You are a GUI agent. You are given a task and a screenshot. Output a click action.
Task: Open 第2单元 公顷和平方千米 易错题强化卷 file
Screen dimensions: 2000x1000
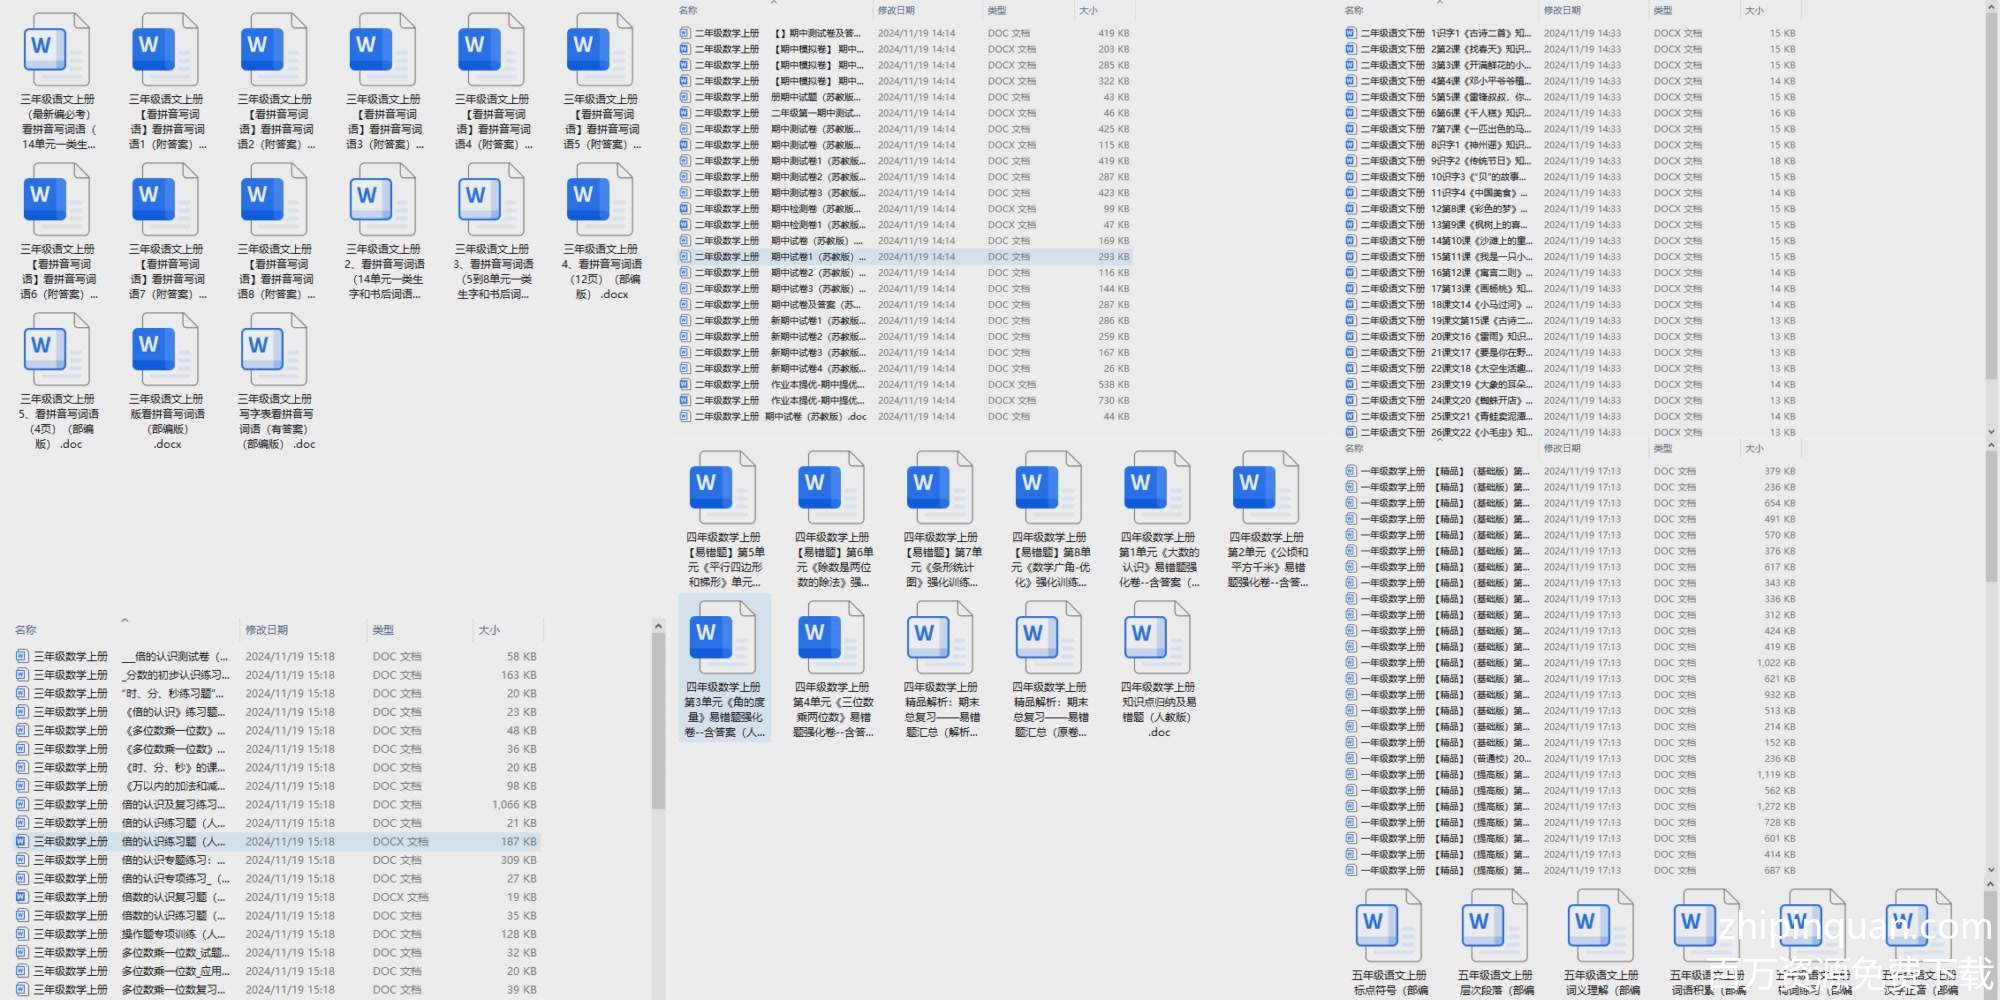pos(1267,489)
